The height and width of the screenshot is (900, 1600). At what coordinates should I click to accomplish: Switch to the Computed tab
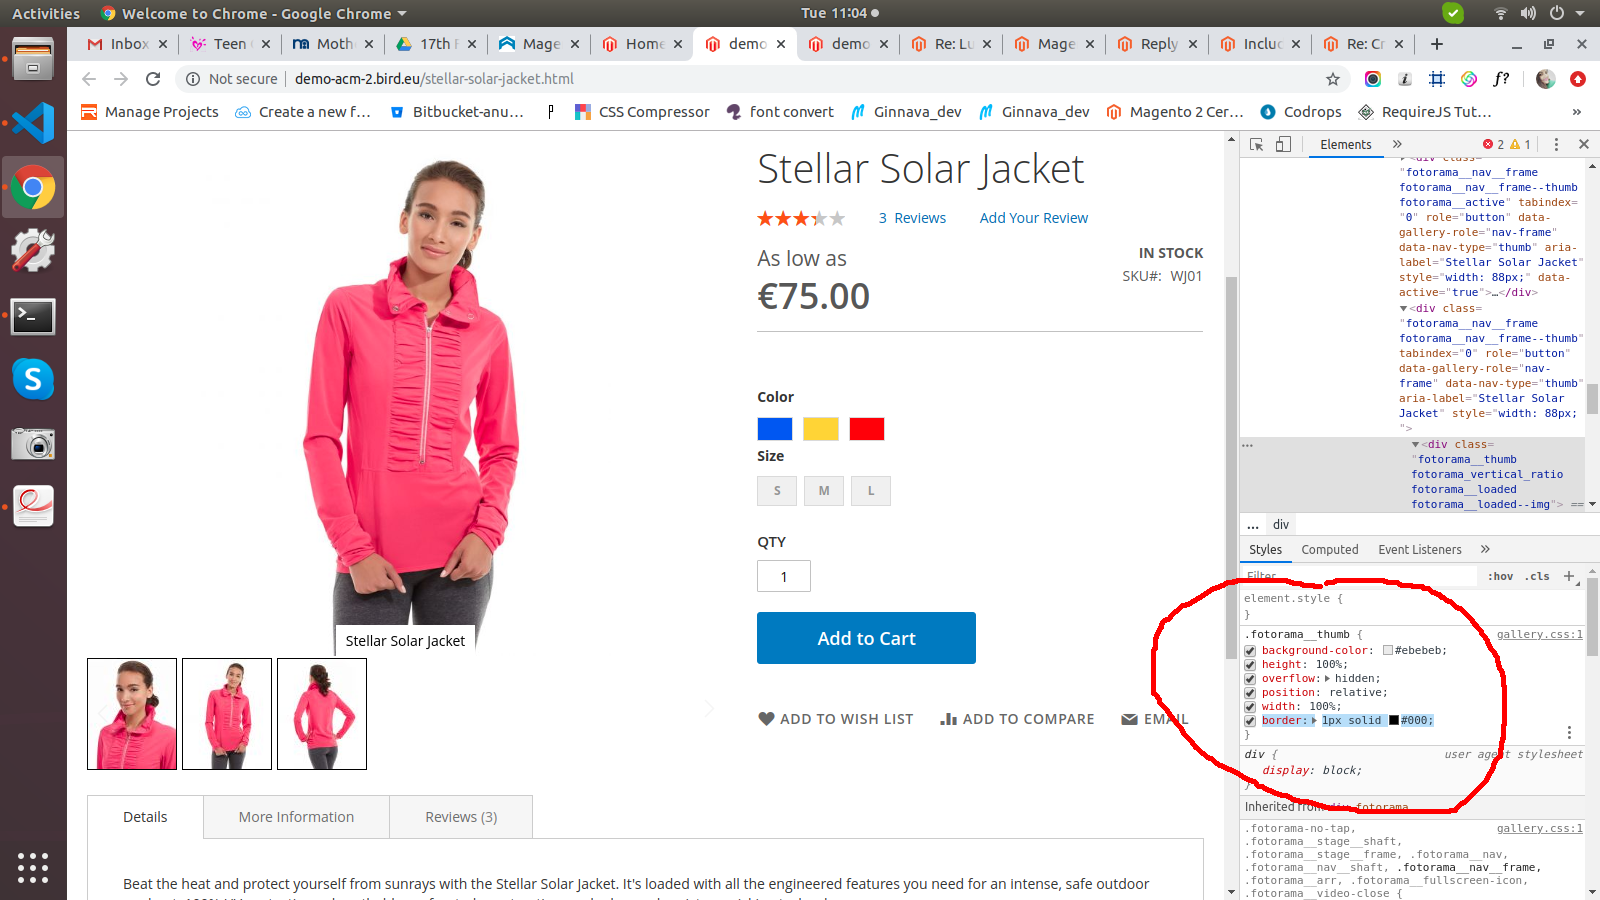click(x=1330, y=549)
